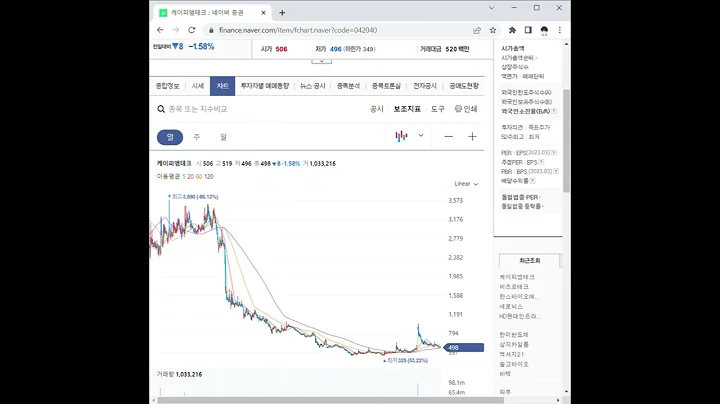Image resolution: width=720 pixels, height=404 pixels.
Task: Open the extensions puzzle icon
Action: (x=512, y=30)
